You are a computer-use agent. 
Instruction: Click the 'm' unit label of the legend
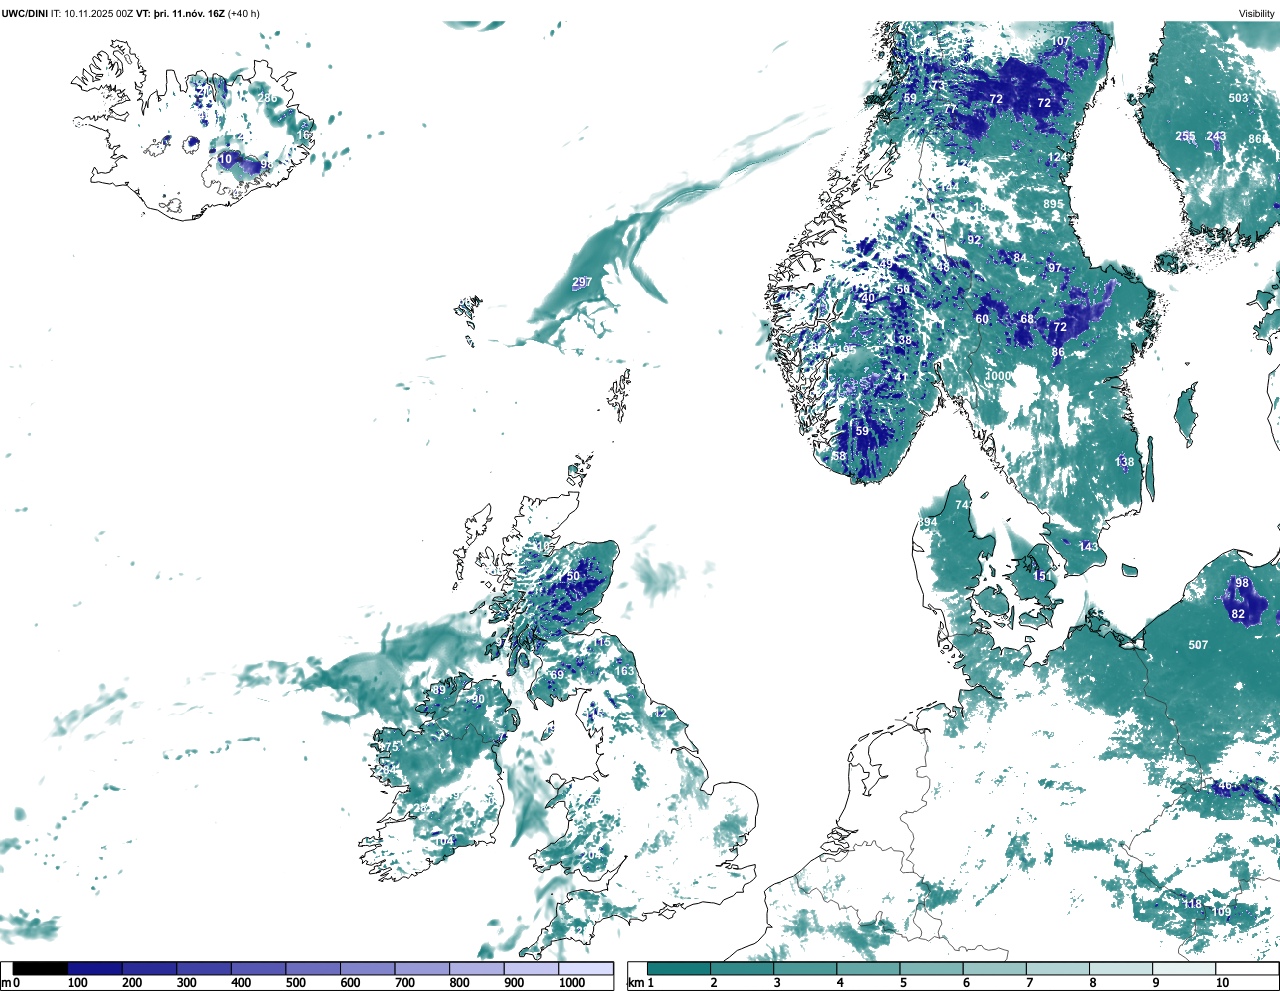pyautogui.click(x=5, y=983)
